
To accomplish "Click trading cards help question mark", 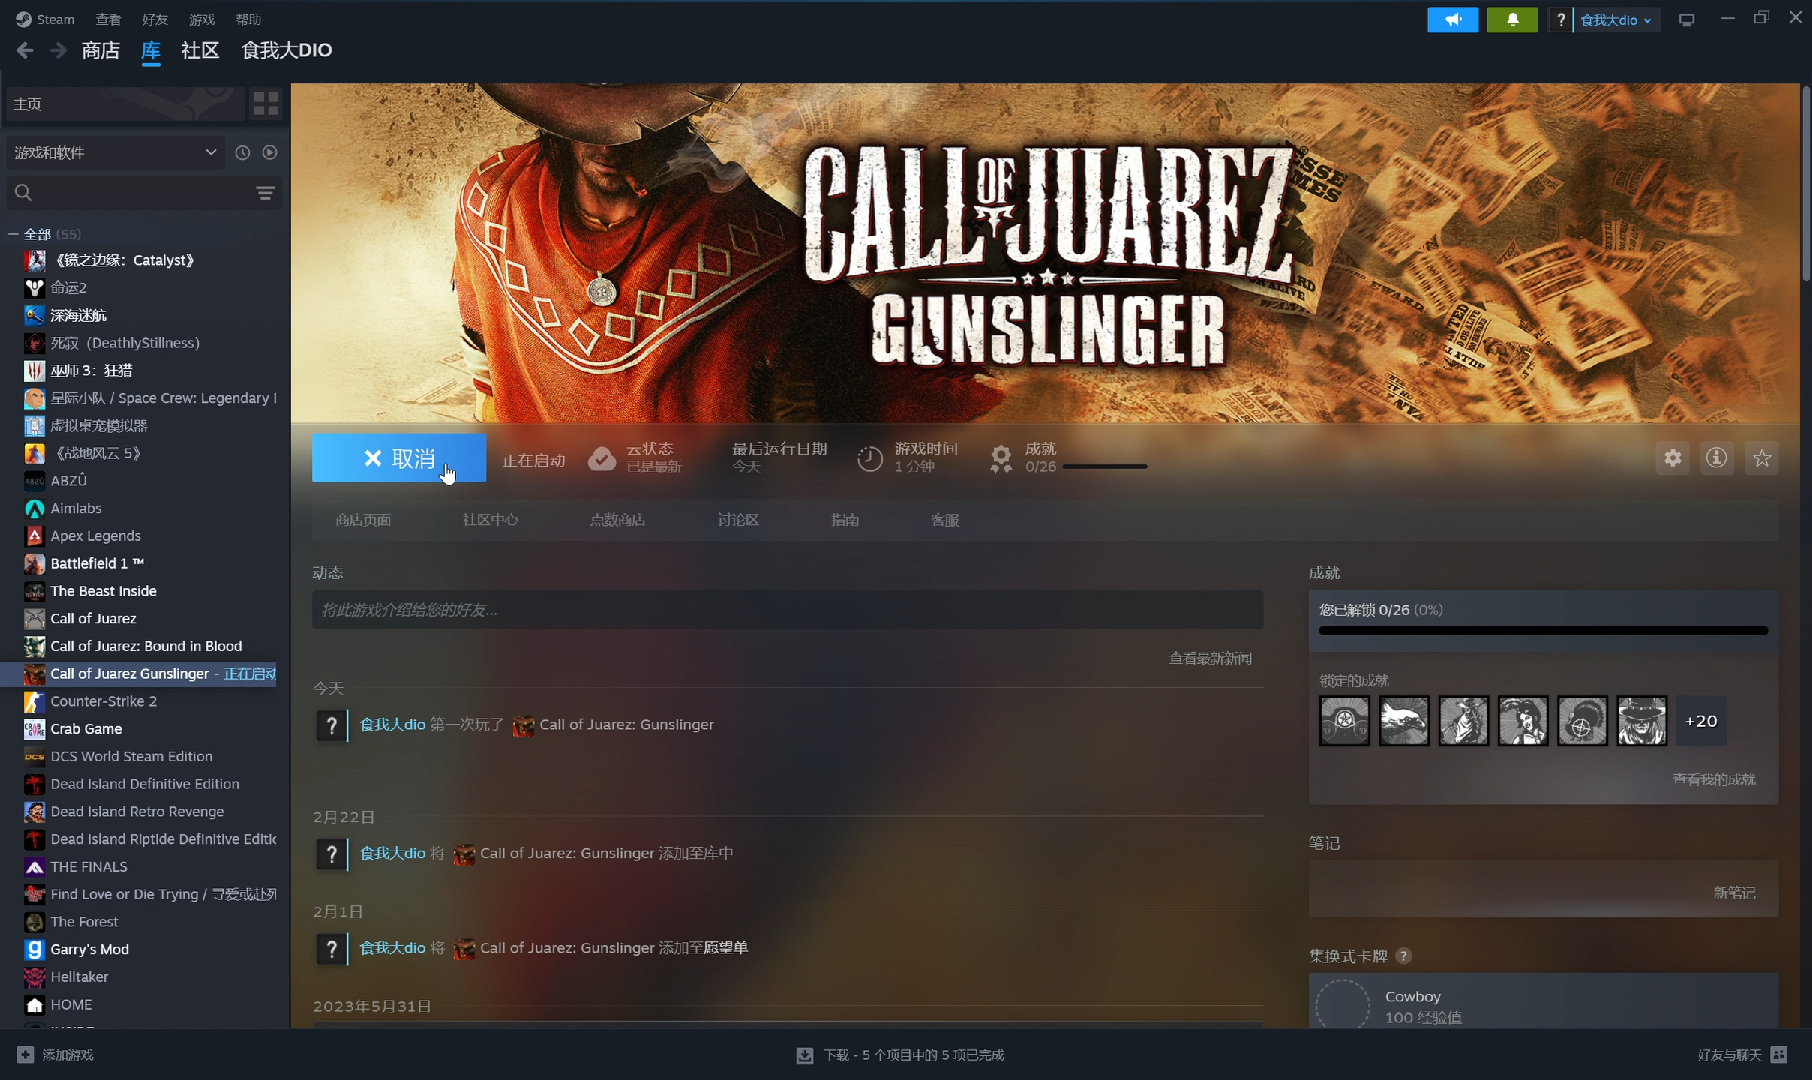I will (x=1404, y=956).
